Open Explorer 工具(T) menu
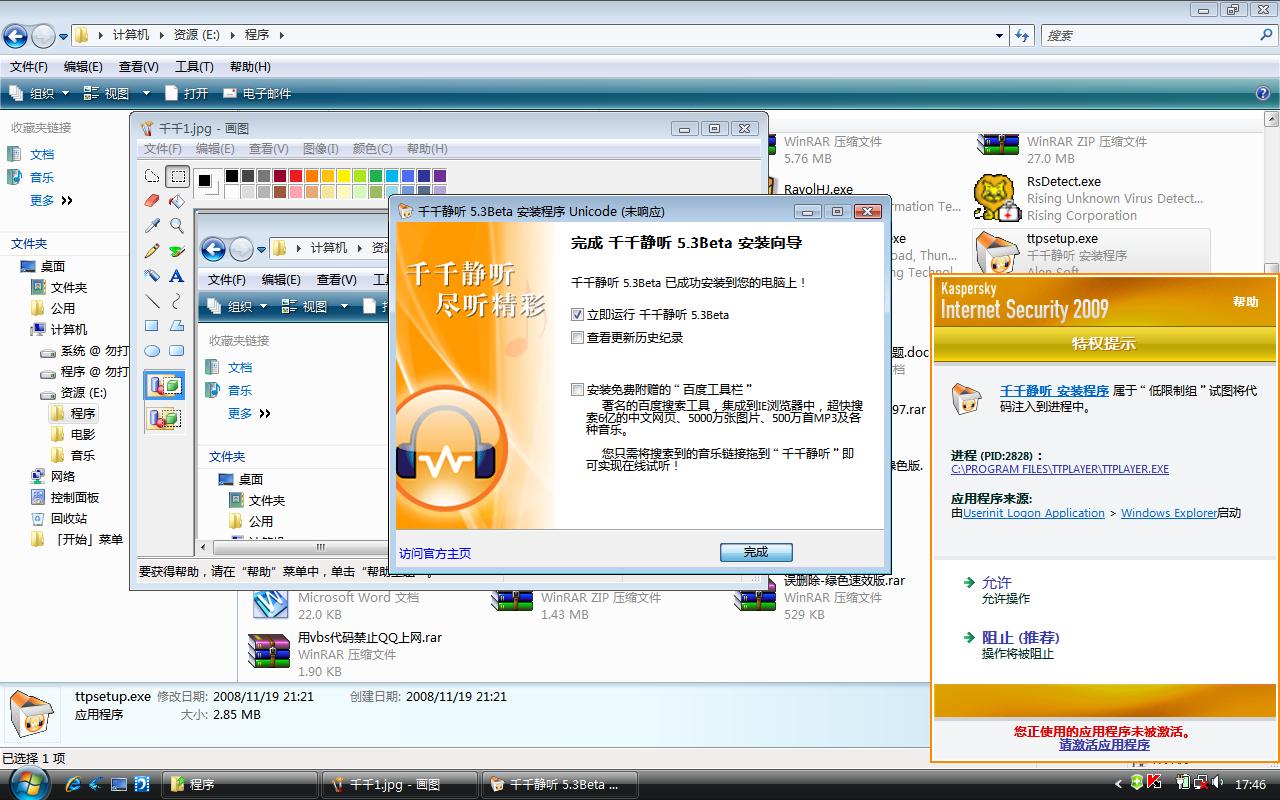This screenshot has height=800, width=1280. point(194,67)
